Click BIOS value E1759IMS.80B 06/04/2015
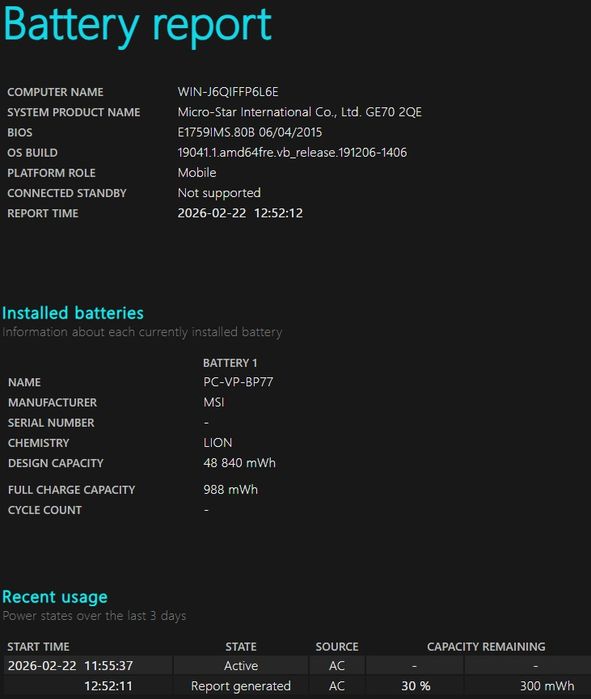 point(250,132)
